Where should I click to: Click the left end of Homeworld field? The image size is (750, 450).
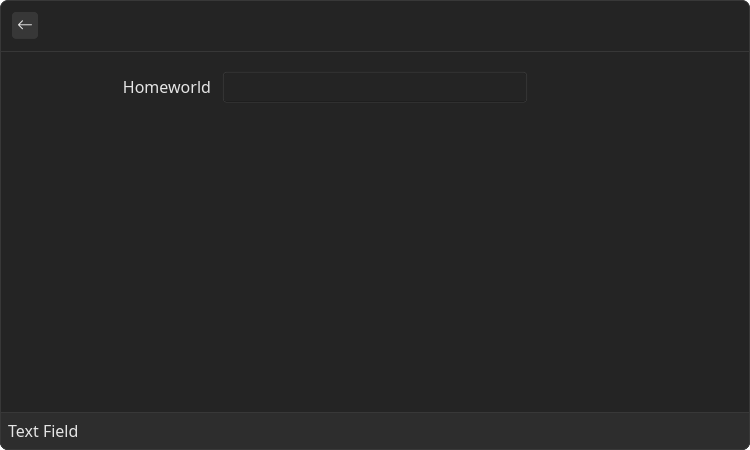232,87
